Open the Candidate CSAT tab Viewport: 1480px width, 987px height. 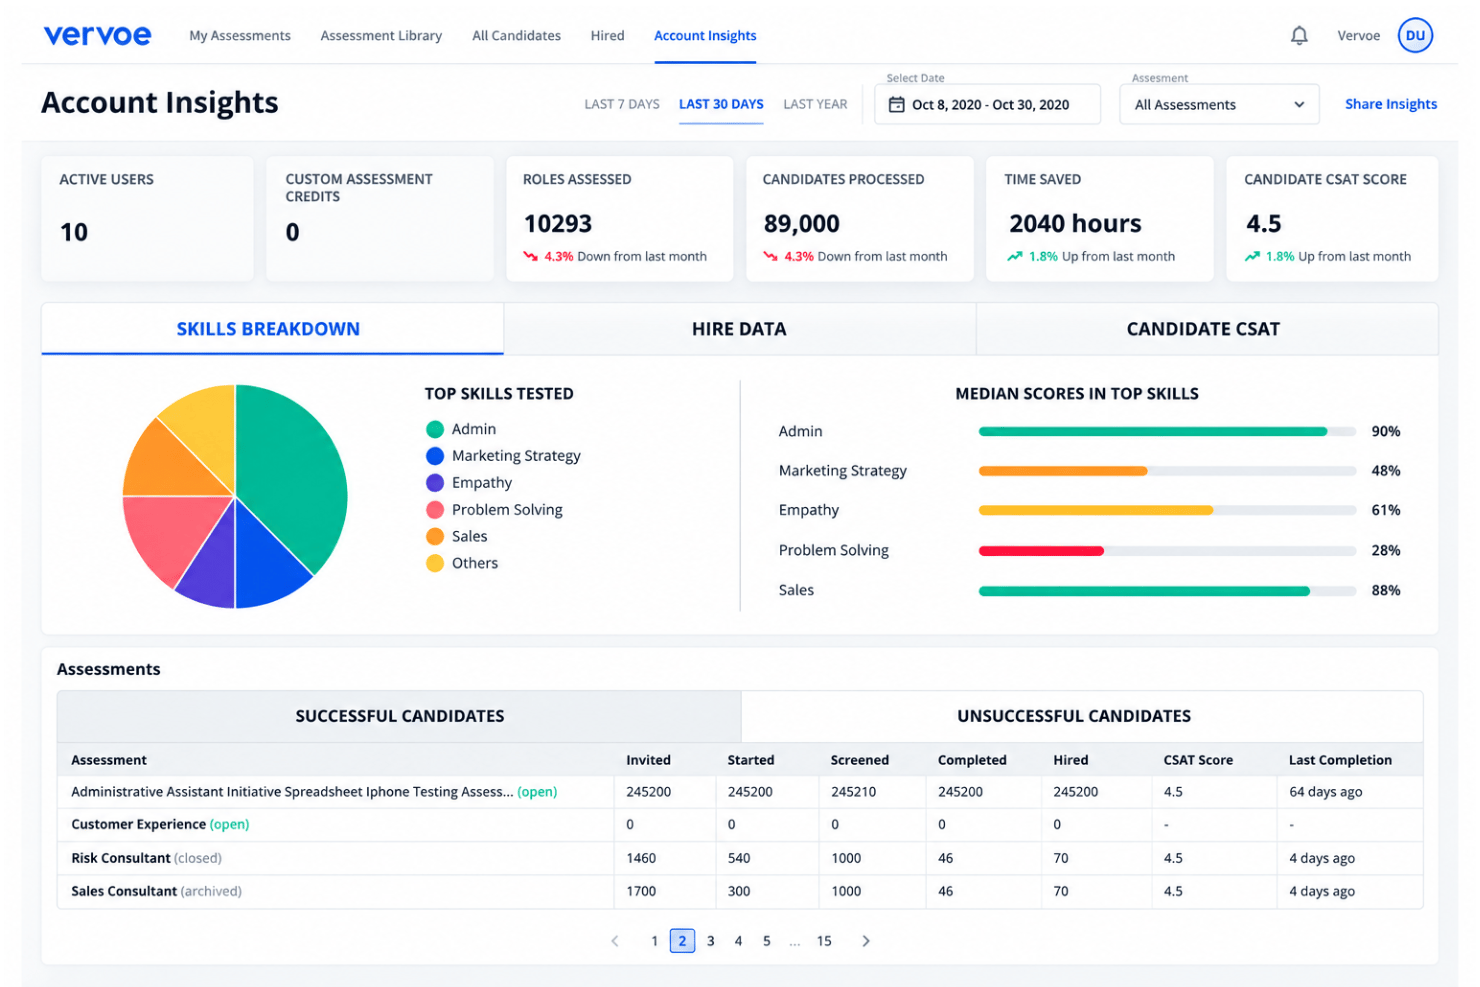pyautogui.click(x=1207, y=329)
